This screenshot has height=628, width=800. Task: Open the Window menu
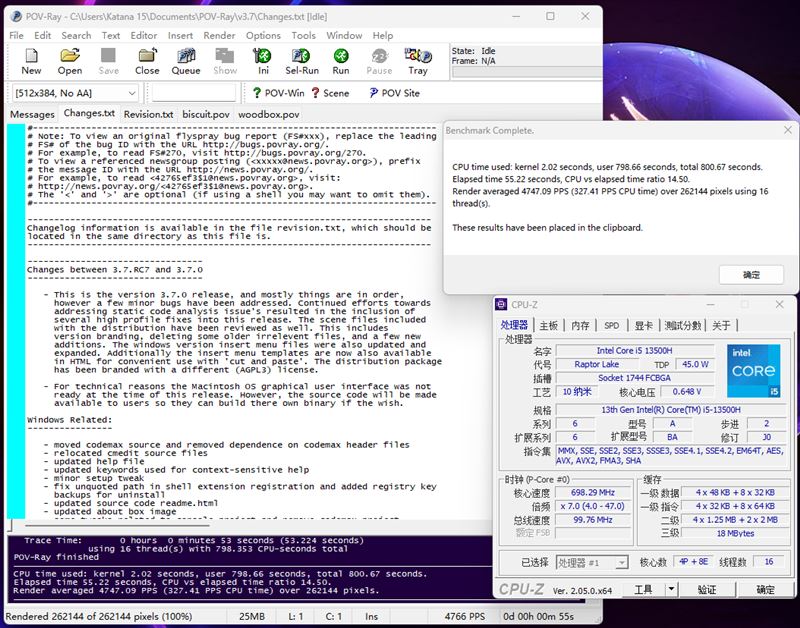(x=344, y=35)
